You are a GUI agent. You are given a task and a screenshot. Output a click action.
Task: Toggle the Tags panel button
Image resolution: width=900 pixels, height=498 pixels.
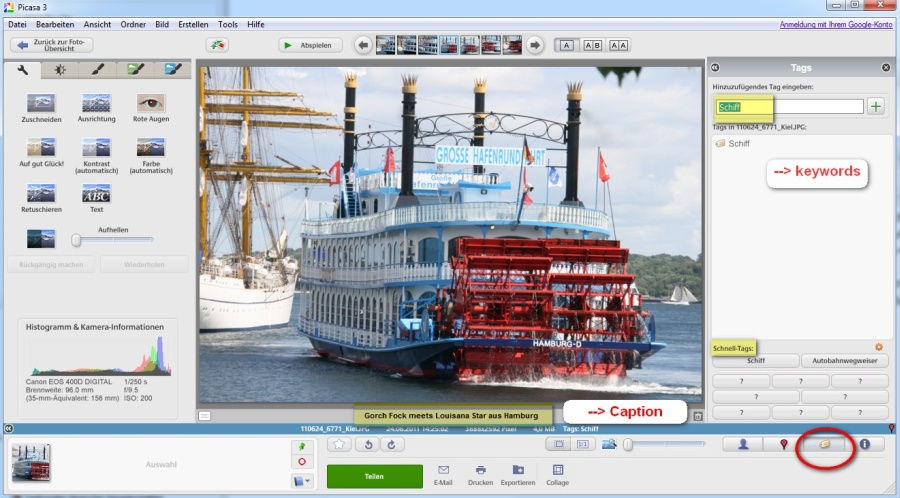point(824,444)
